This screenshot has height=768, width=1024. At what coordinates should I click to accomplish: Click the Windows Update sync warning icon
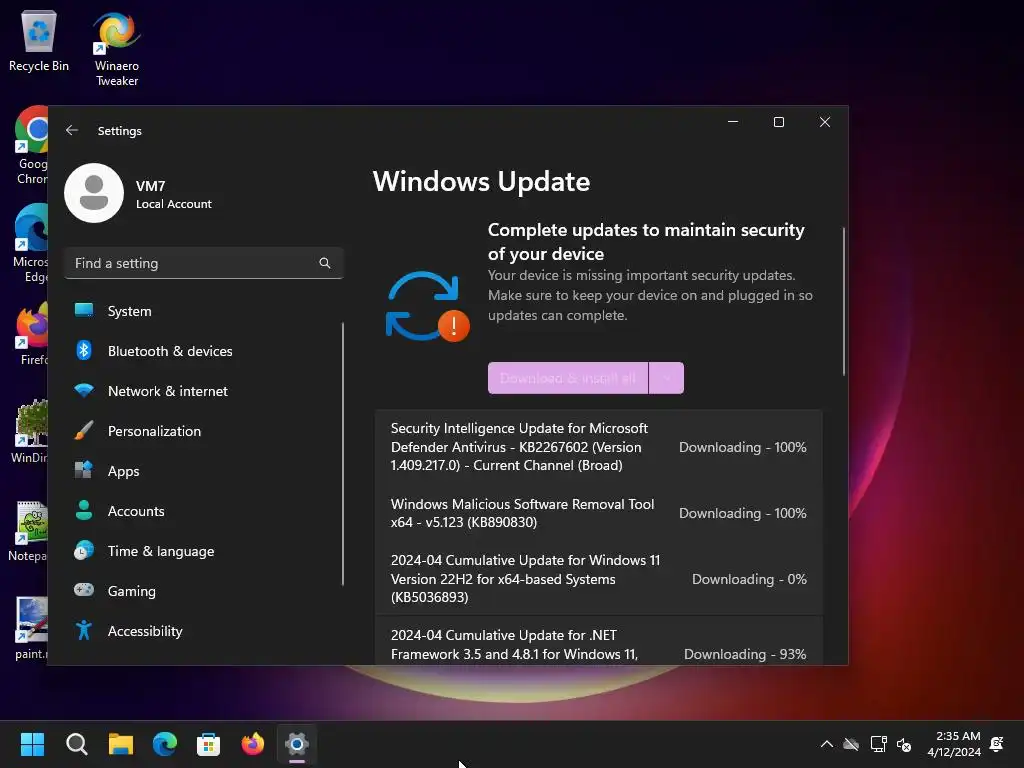tap(428, 306)
